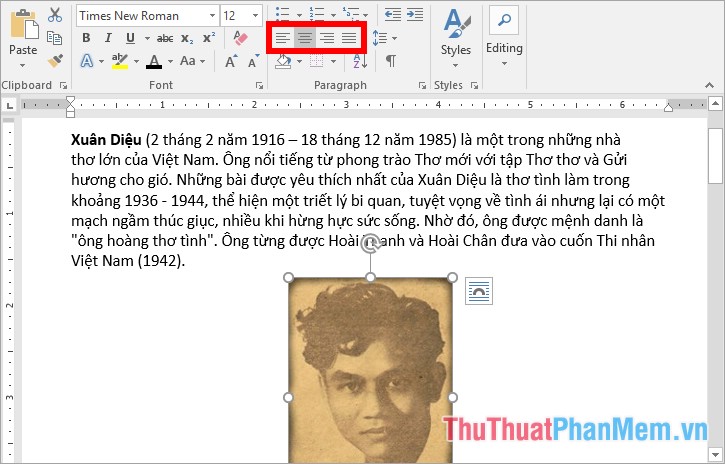Screen dimensions: 725x464
Task: Click the Cut scissors icon
Action: [x=55, y=15]
